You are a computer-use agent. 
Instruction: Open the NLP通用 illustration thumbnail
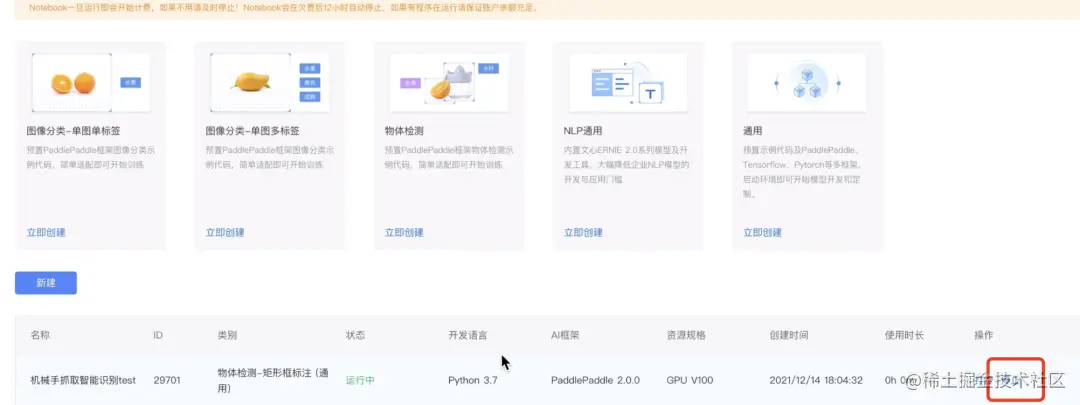pos(628,83)
